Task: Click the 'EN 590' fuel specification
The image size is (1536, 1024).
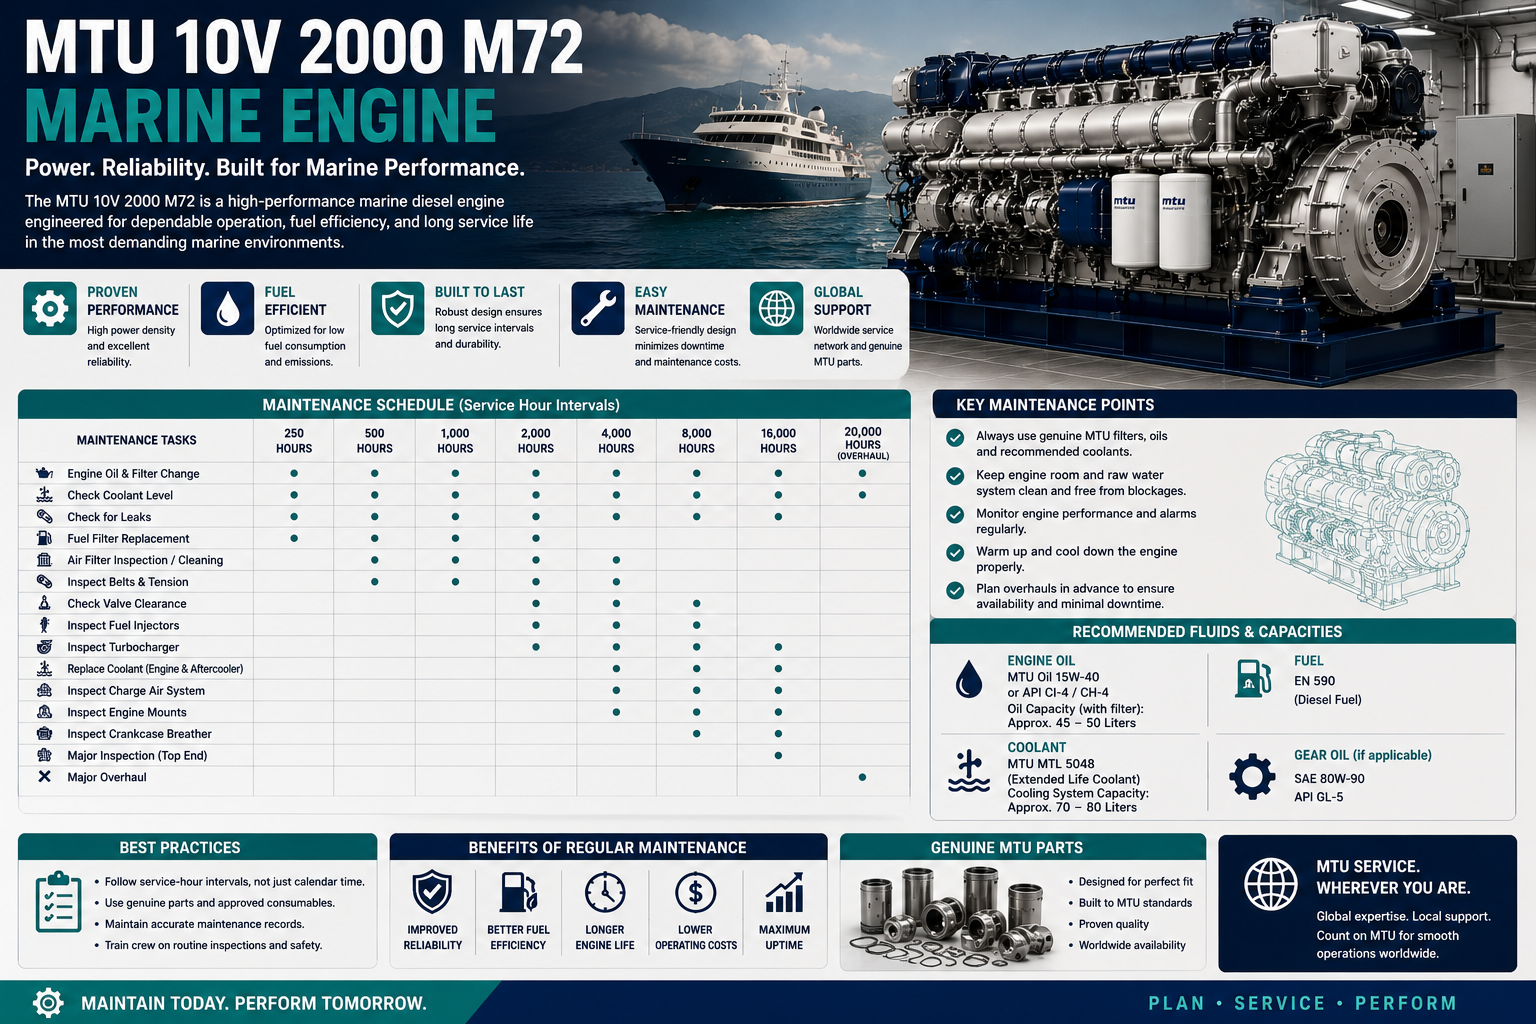Action: (x=1314, y=681)
